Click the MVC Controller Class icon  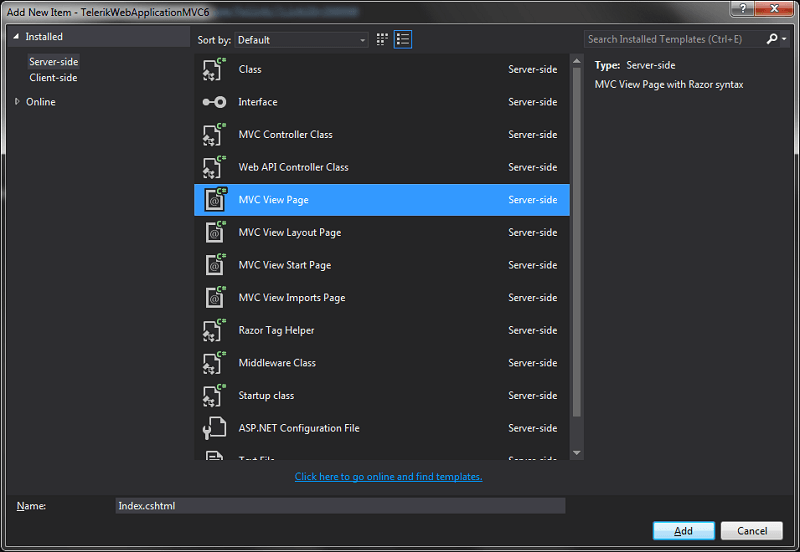click(214, 135)
